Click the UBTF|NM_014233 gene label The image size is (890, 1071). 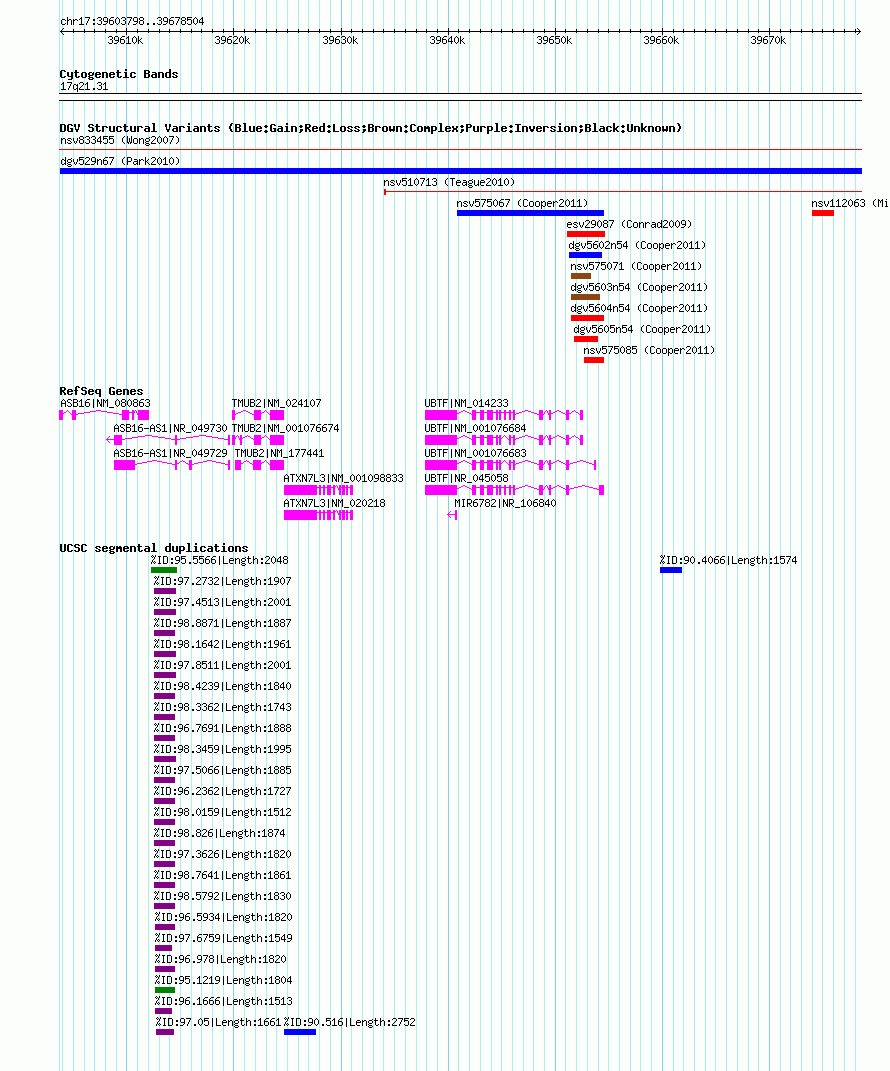point(467,404)
